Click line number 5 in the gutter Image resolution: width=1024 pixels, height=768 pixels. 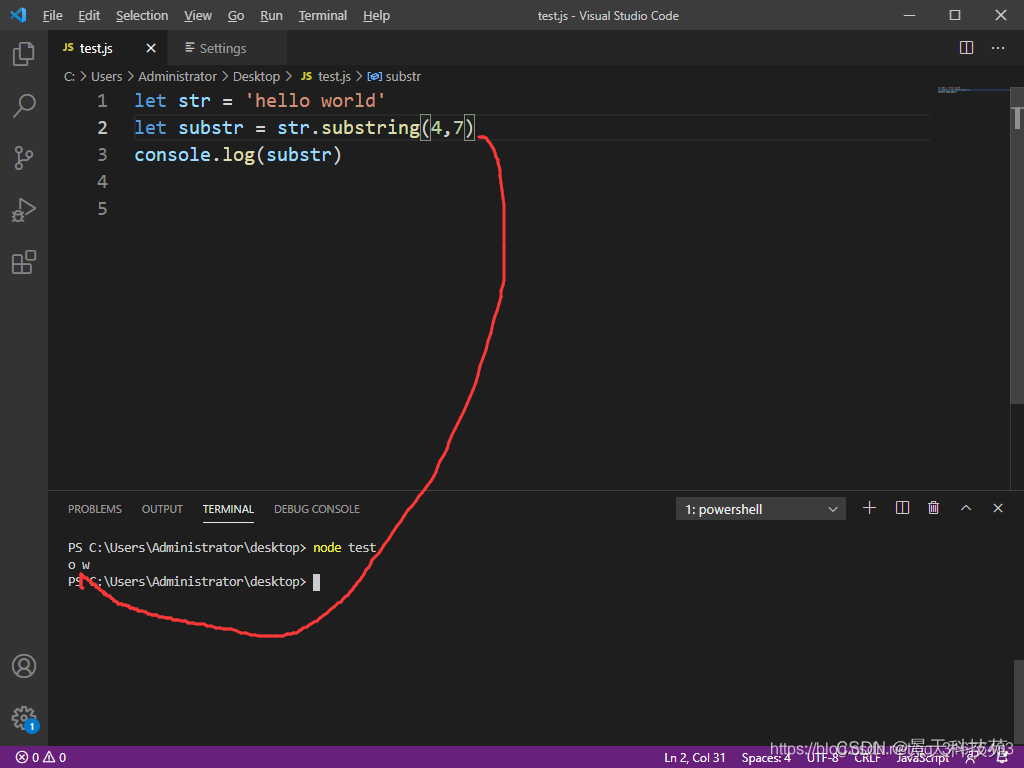pyautogui.click(x=103, y=208)
